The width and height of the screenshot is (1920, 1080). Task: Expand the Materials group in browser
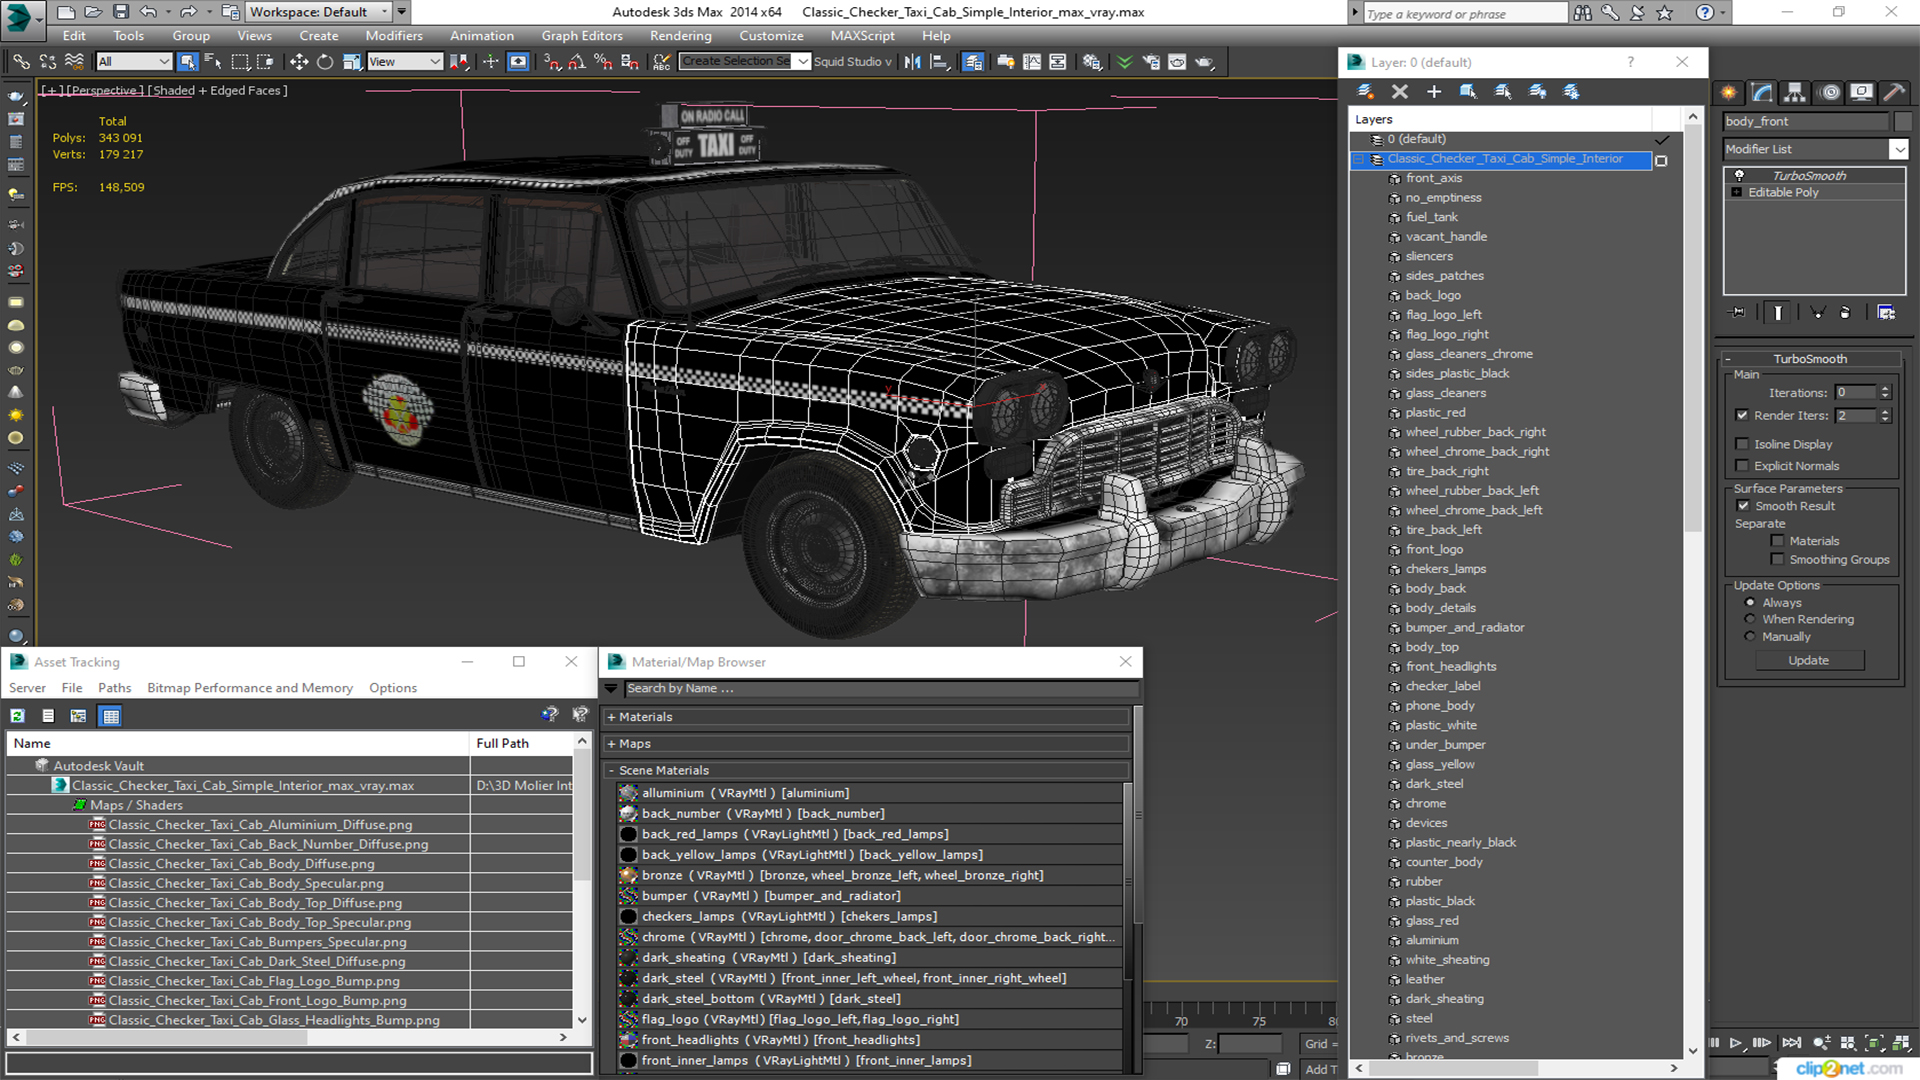coord(611,717)
